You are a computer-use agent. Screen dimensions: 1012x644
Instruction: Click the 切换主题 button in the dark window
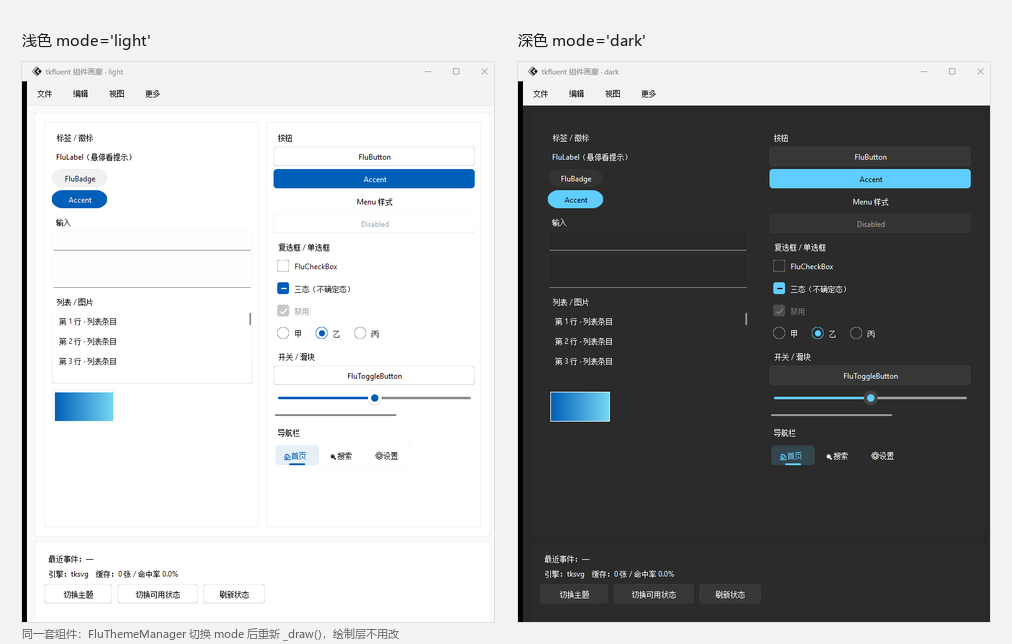574,594
